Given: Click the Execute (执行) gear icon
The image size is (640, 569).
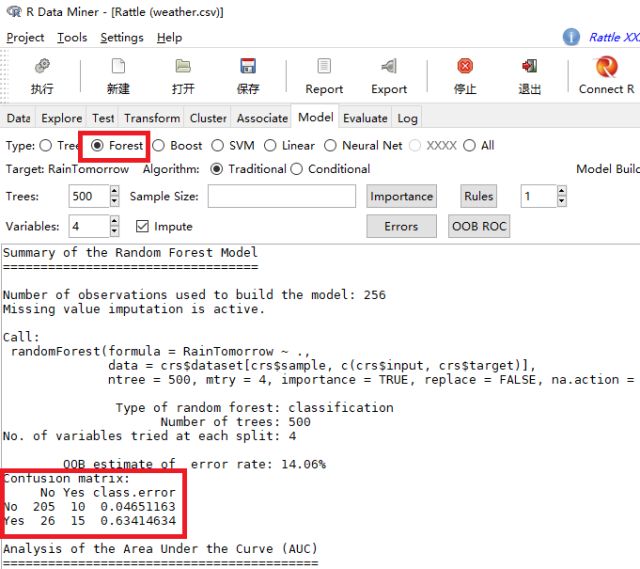Looking at the screenshot, I should pyautogui.click(x=42, y=66).
